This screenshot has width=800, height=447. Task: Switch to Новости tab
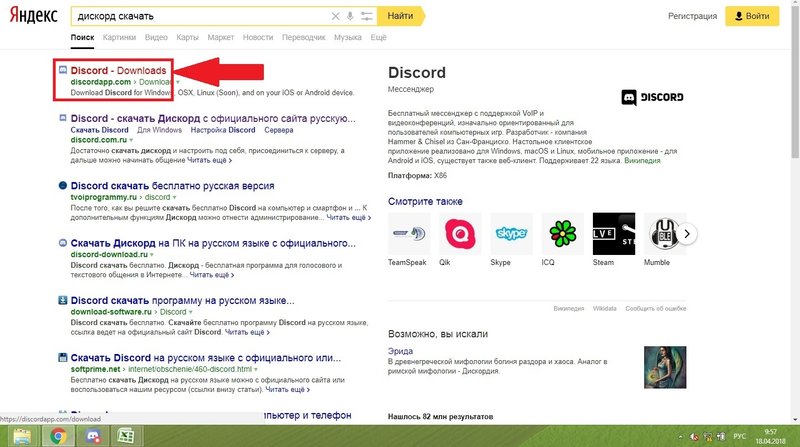258,37
